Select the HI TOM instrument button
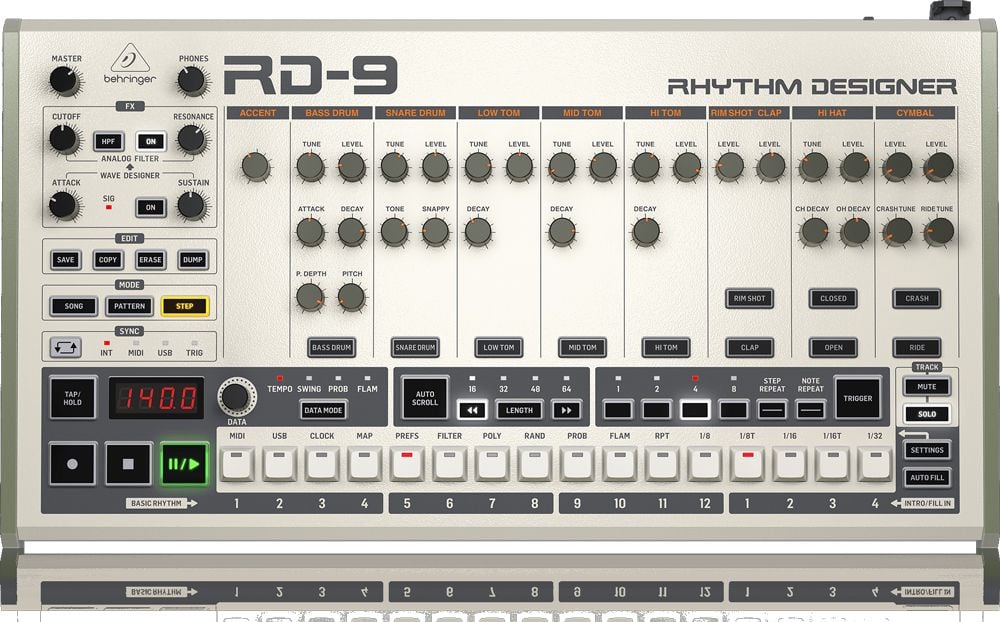 666,348
